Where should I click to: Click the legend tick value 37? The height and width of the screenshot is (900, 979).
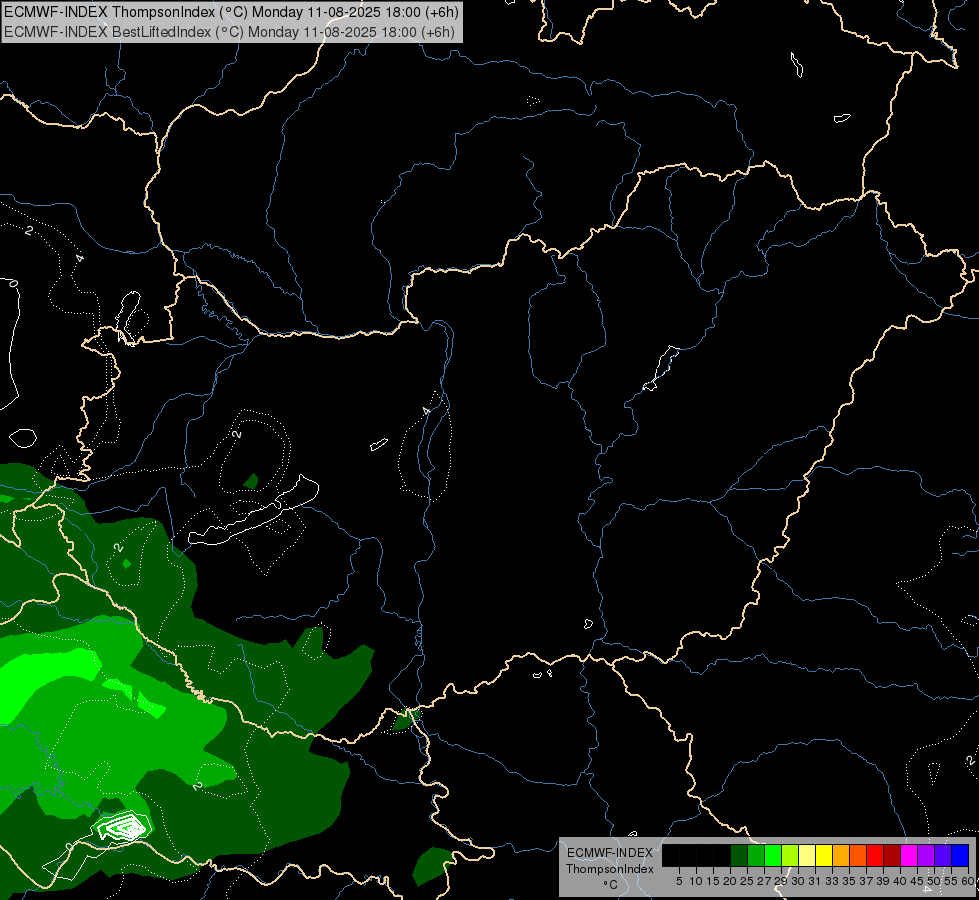pyautogui.click(x=865, y=881)
